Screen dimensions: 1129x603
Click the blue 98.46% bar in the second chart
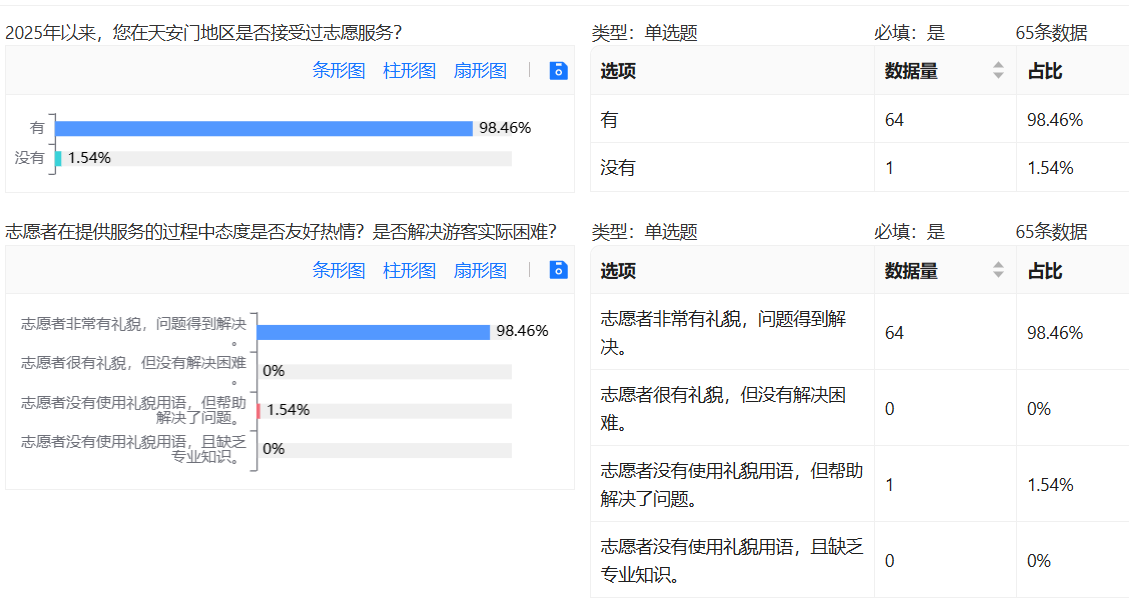click(x=373, y=332)
